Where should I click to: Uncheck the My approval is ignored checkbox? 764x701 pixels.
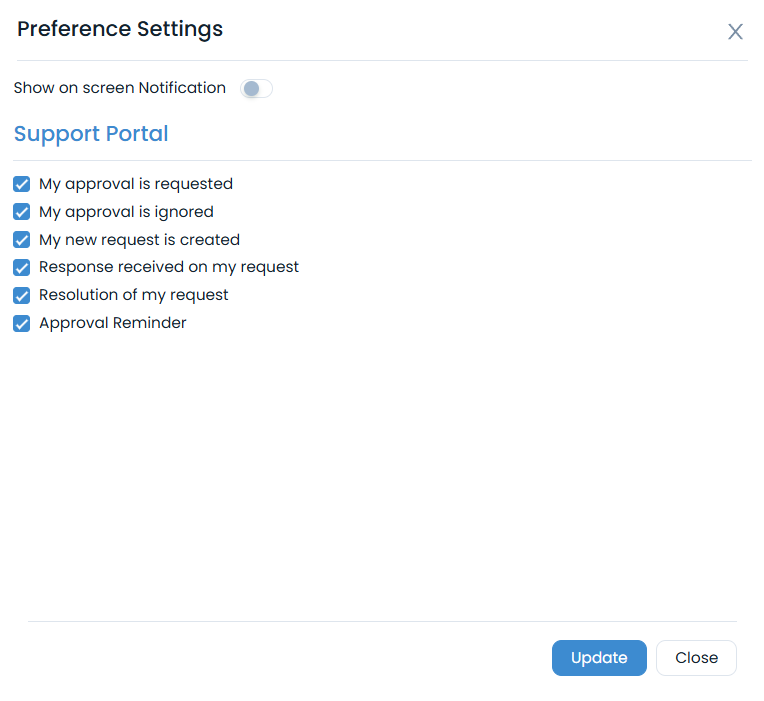(22, 212)
